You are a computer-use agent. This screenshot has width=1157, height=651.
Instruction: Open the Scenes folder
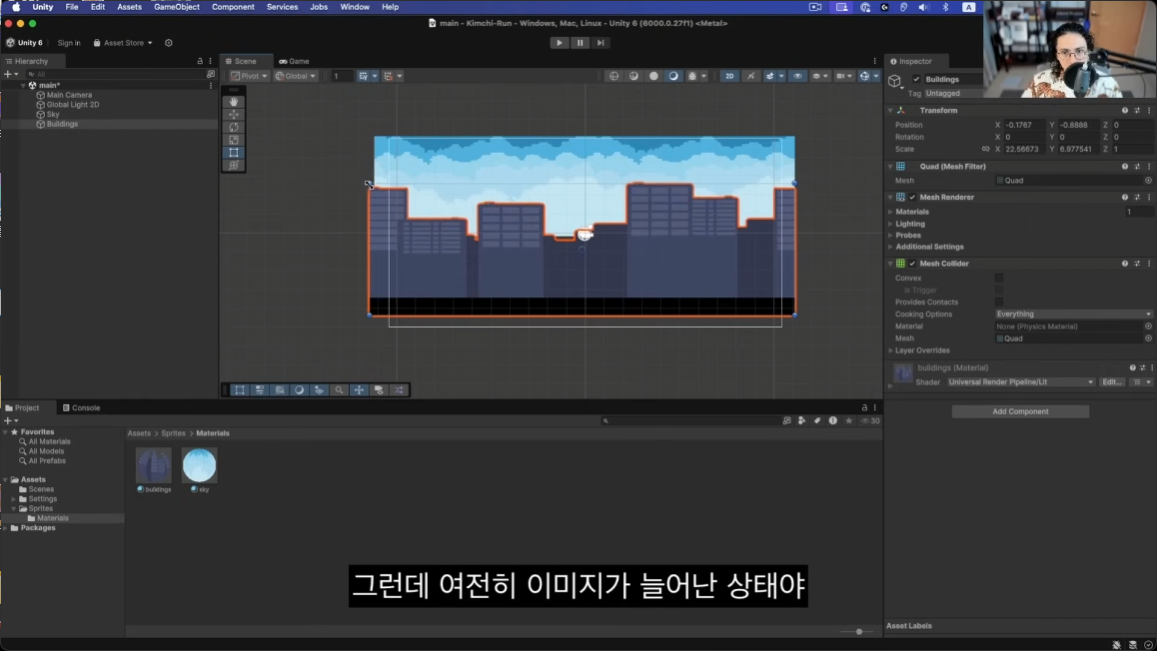41,489
